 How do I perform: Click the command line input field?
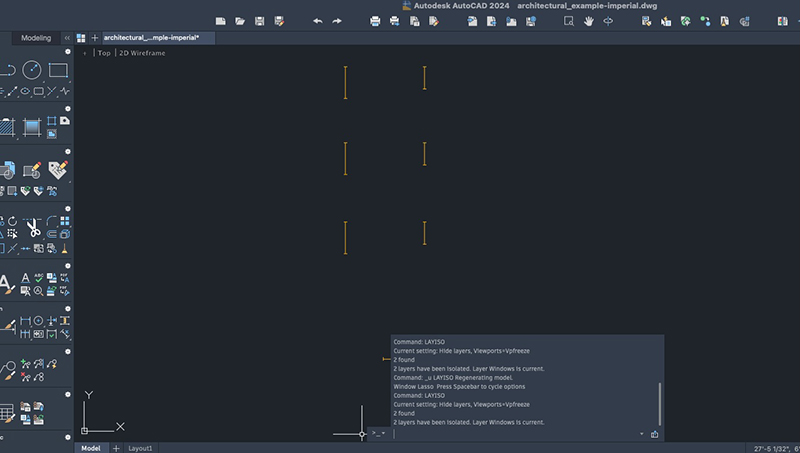click(510, 434)
